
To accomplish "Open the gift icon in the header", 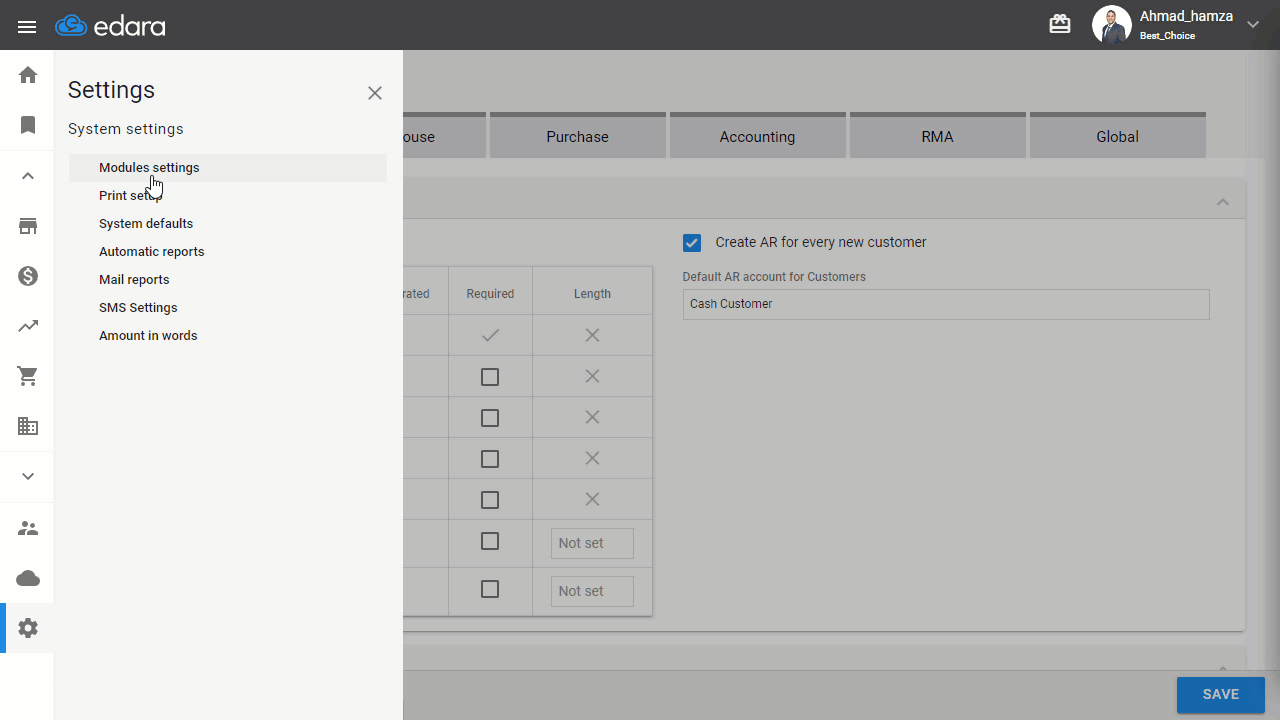I will 1060,25.
